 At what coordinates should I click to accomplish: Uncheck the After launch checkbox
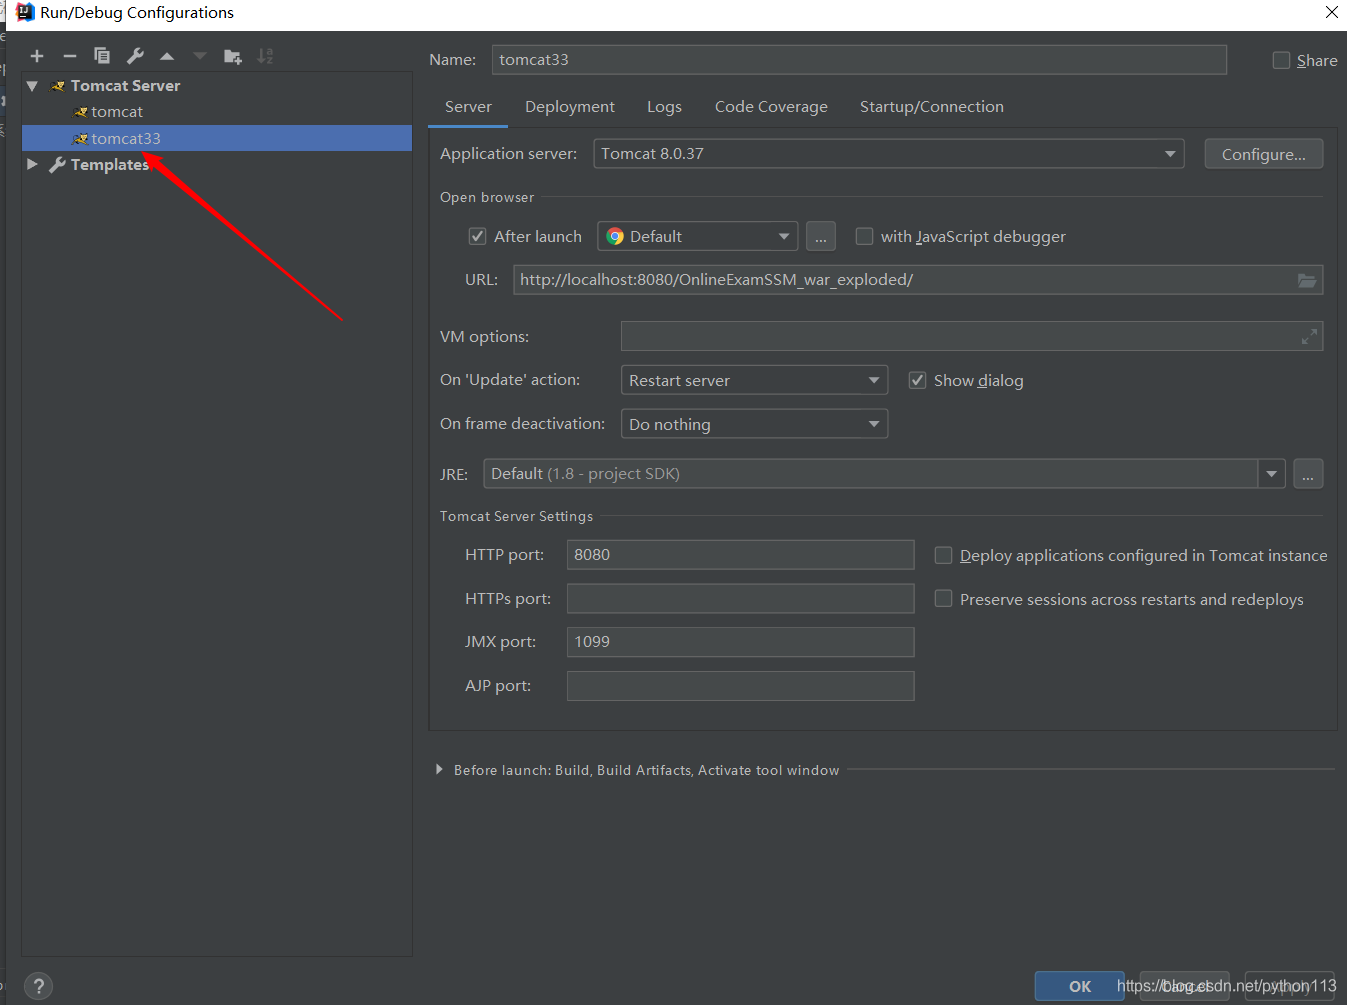[x=478, y=237]
